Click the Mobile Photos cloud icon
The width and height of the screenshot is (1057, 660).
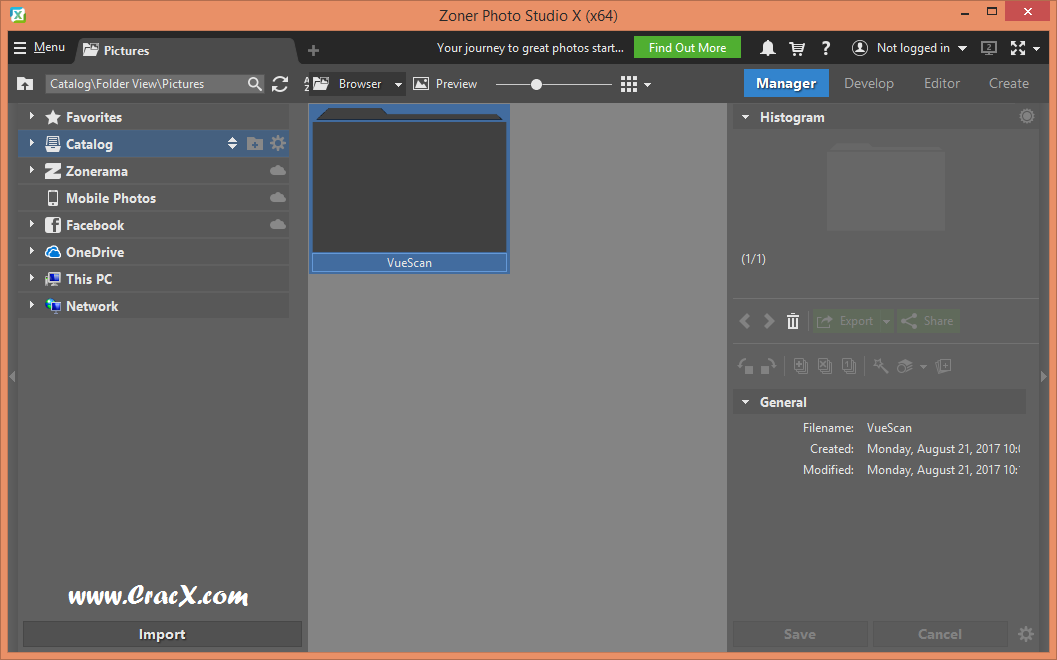pos(278,198)
